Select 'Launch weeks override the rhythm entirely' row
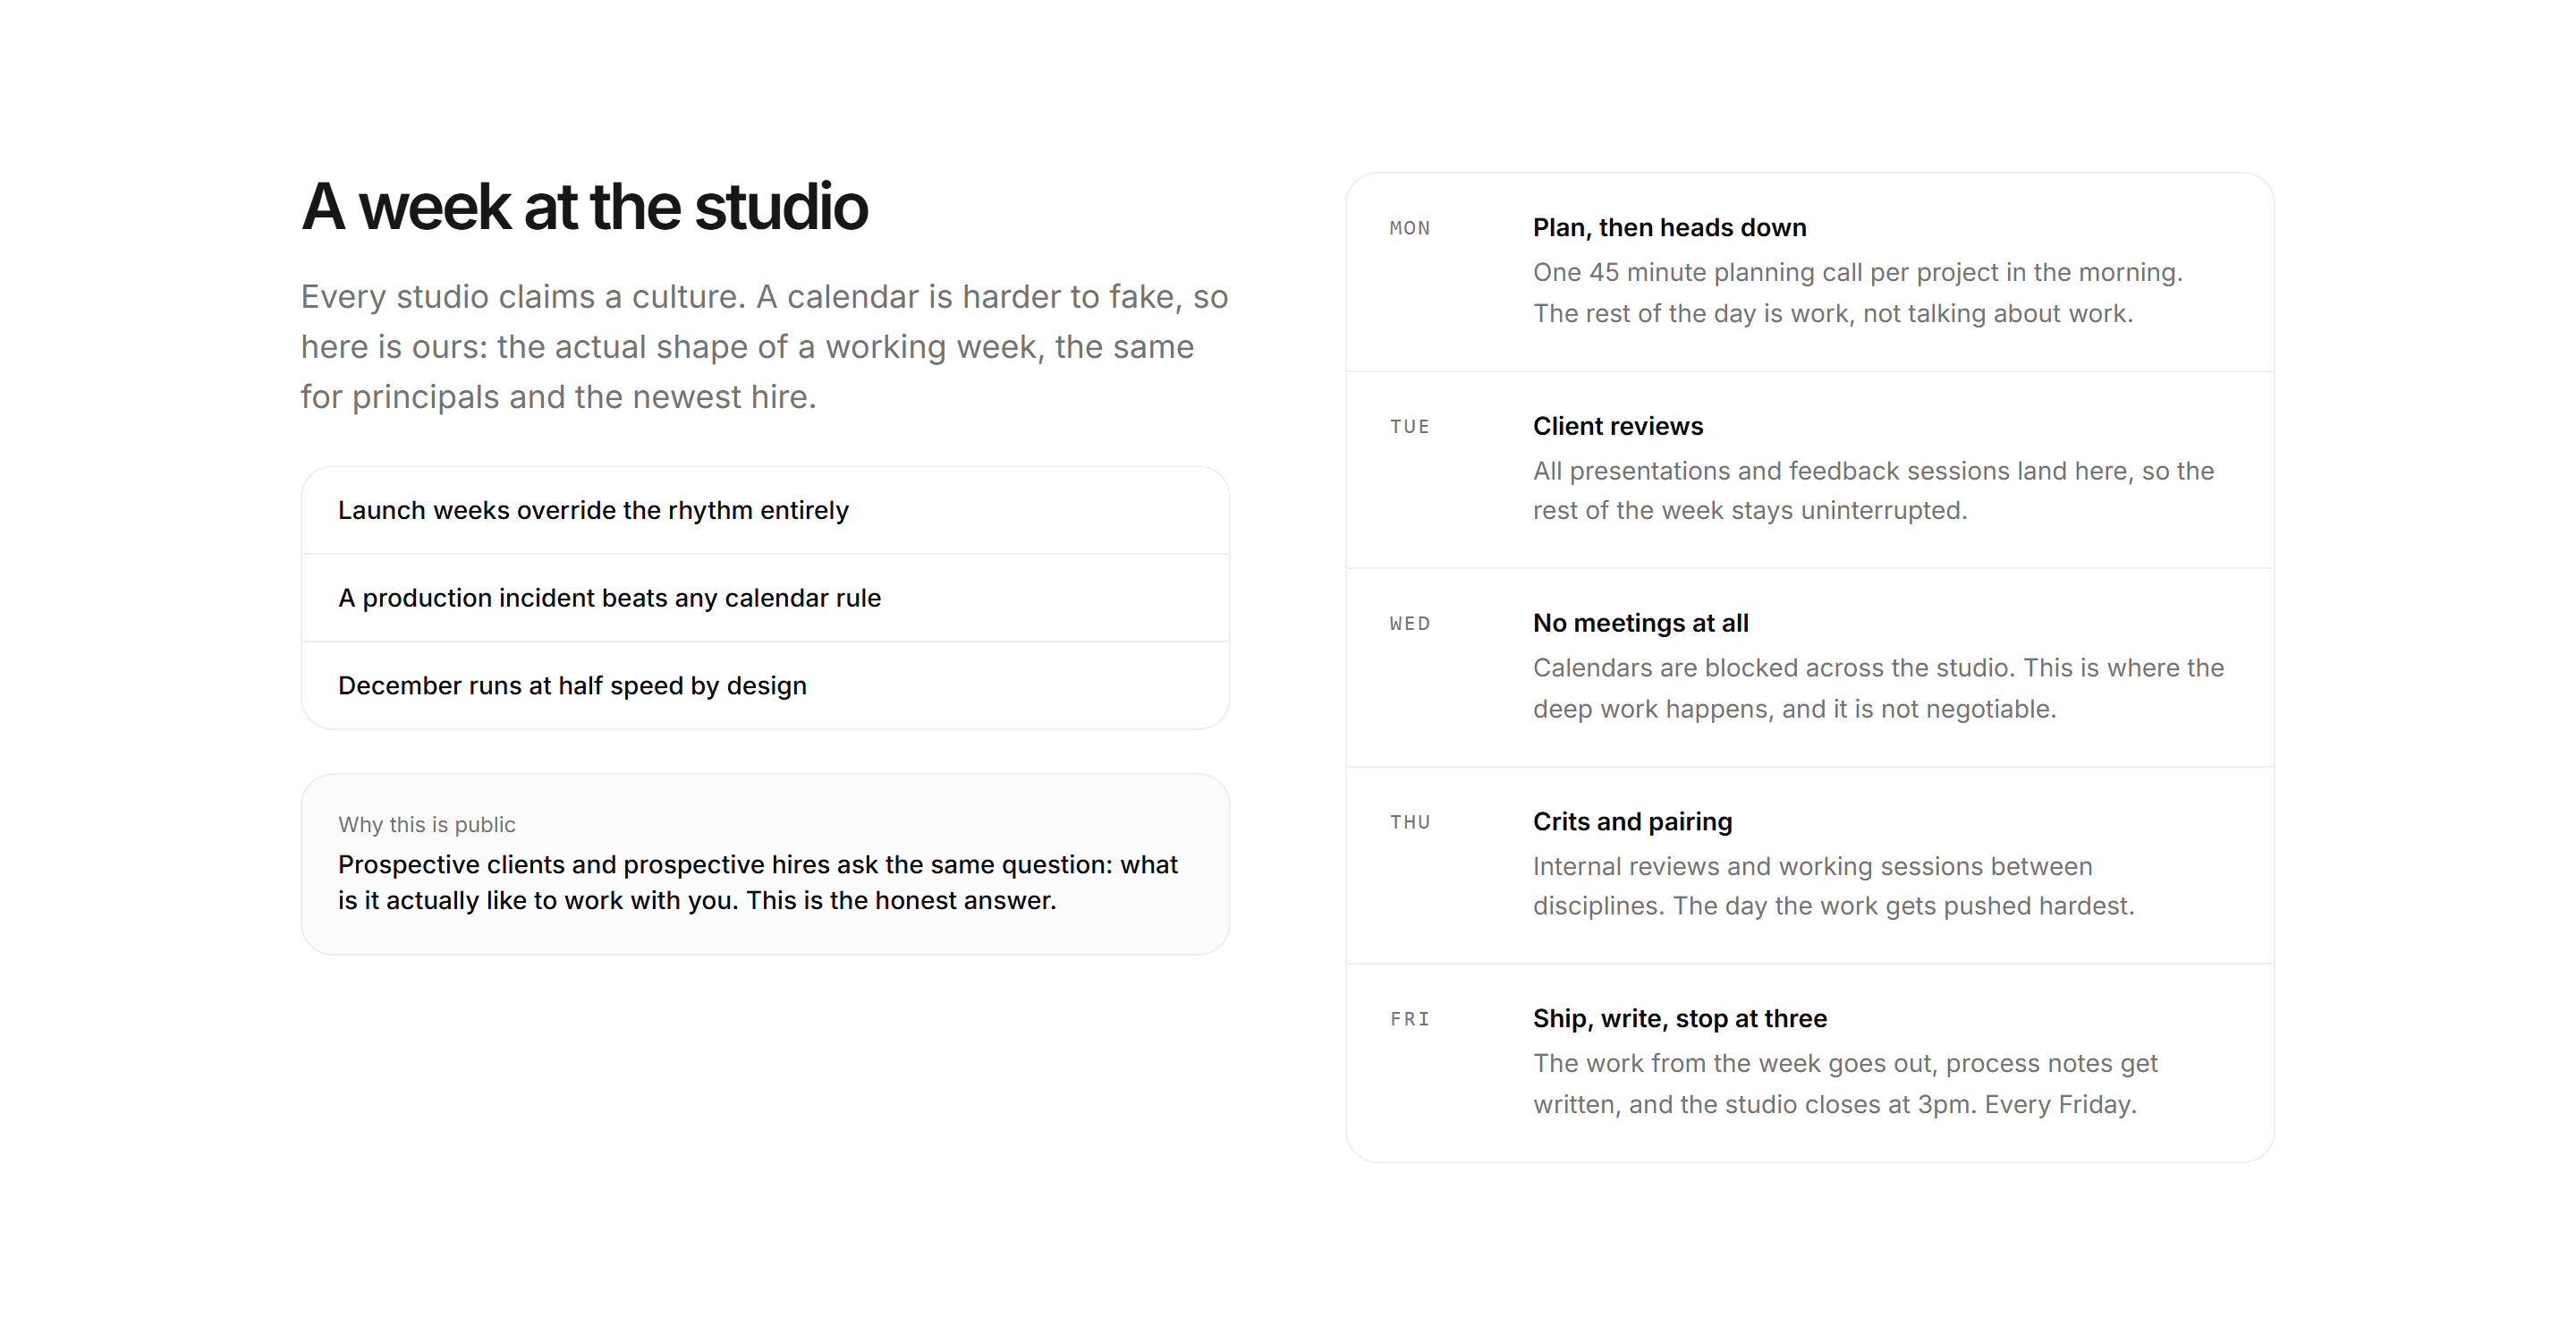This screenshot has height=1335, width=2576. (x=765, y=510)
